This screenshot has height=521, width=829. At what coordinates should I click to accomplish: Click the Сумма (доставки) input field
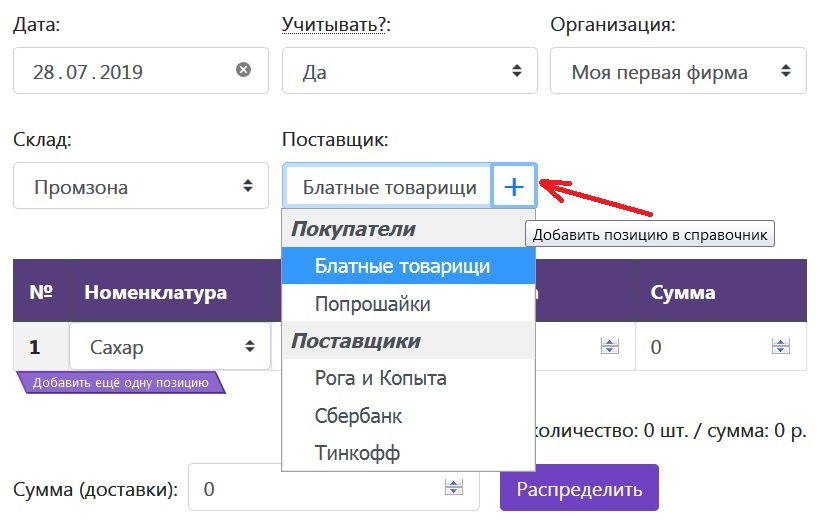pos(315,489)
